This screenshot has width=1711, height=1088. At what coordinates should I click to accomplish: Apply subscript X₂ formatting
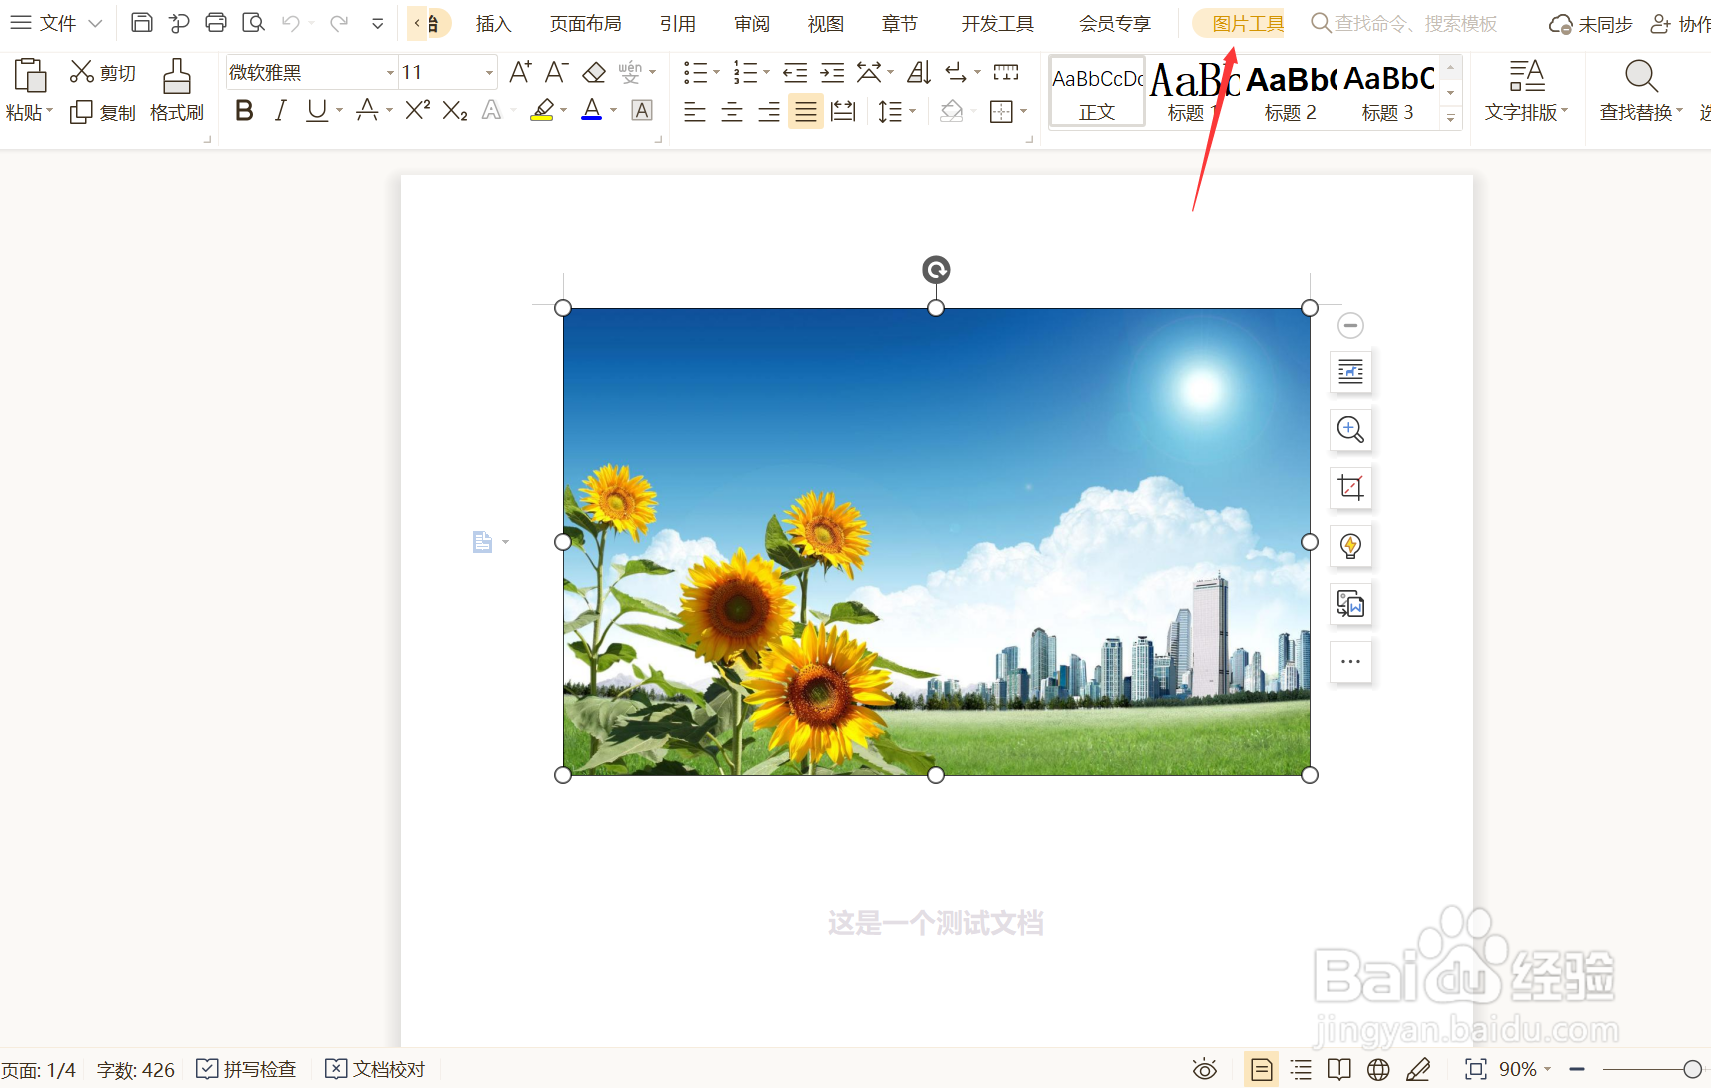[455, 111]
